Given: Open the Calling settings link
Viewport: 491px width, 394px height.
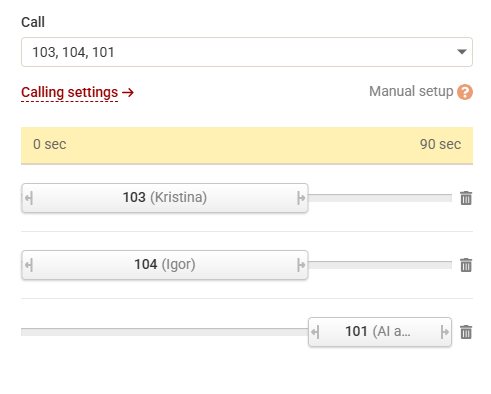Looking at the screenshot, I should [69, 92].
